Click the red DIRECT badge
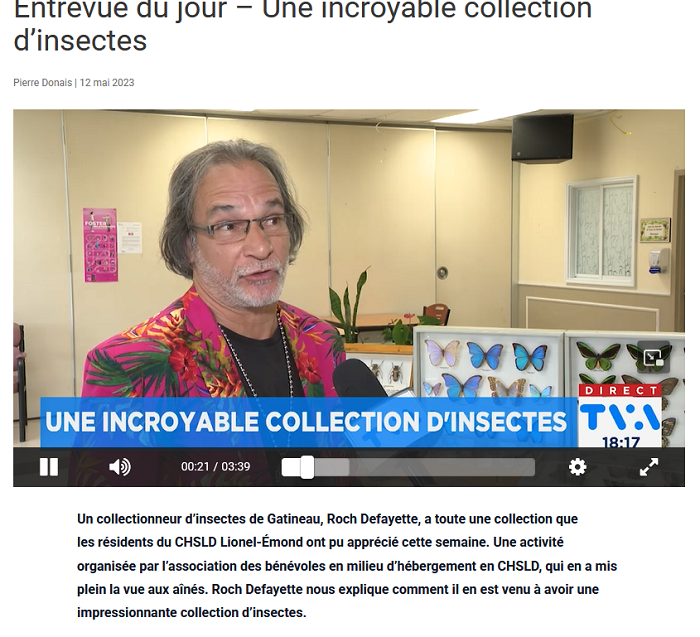The image size is (700, 637). 620,391
